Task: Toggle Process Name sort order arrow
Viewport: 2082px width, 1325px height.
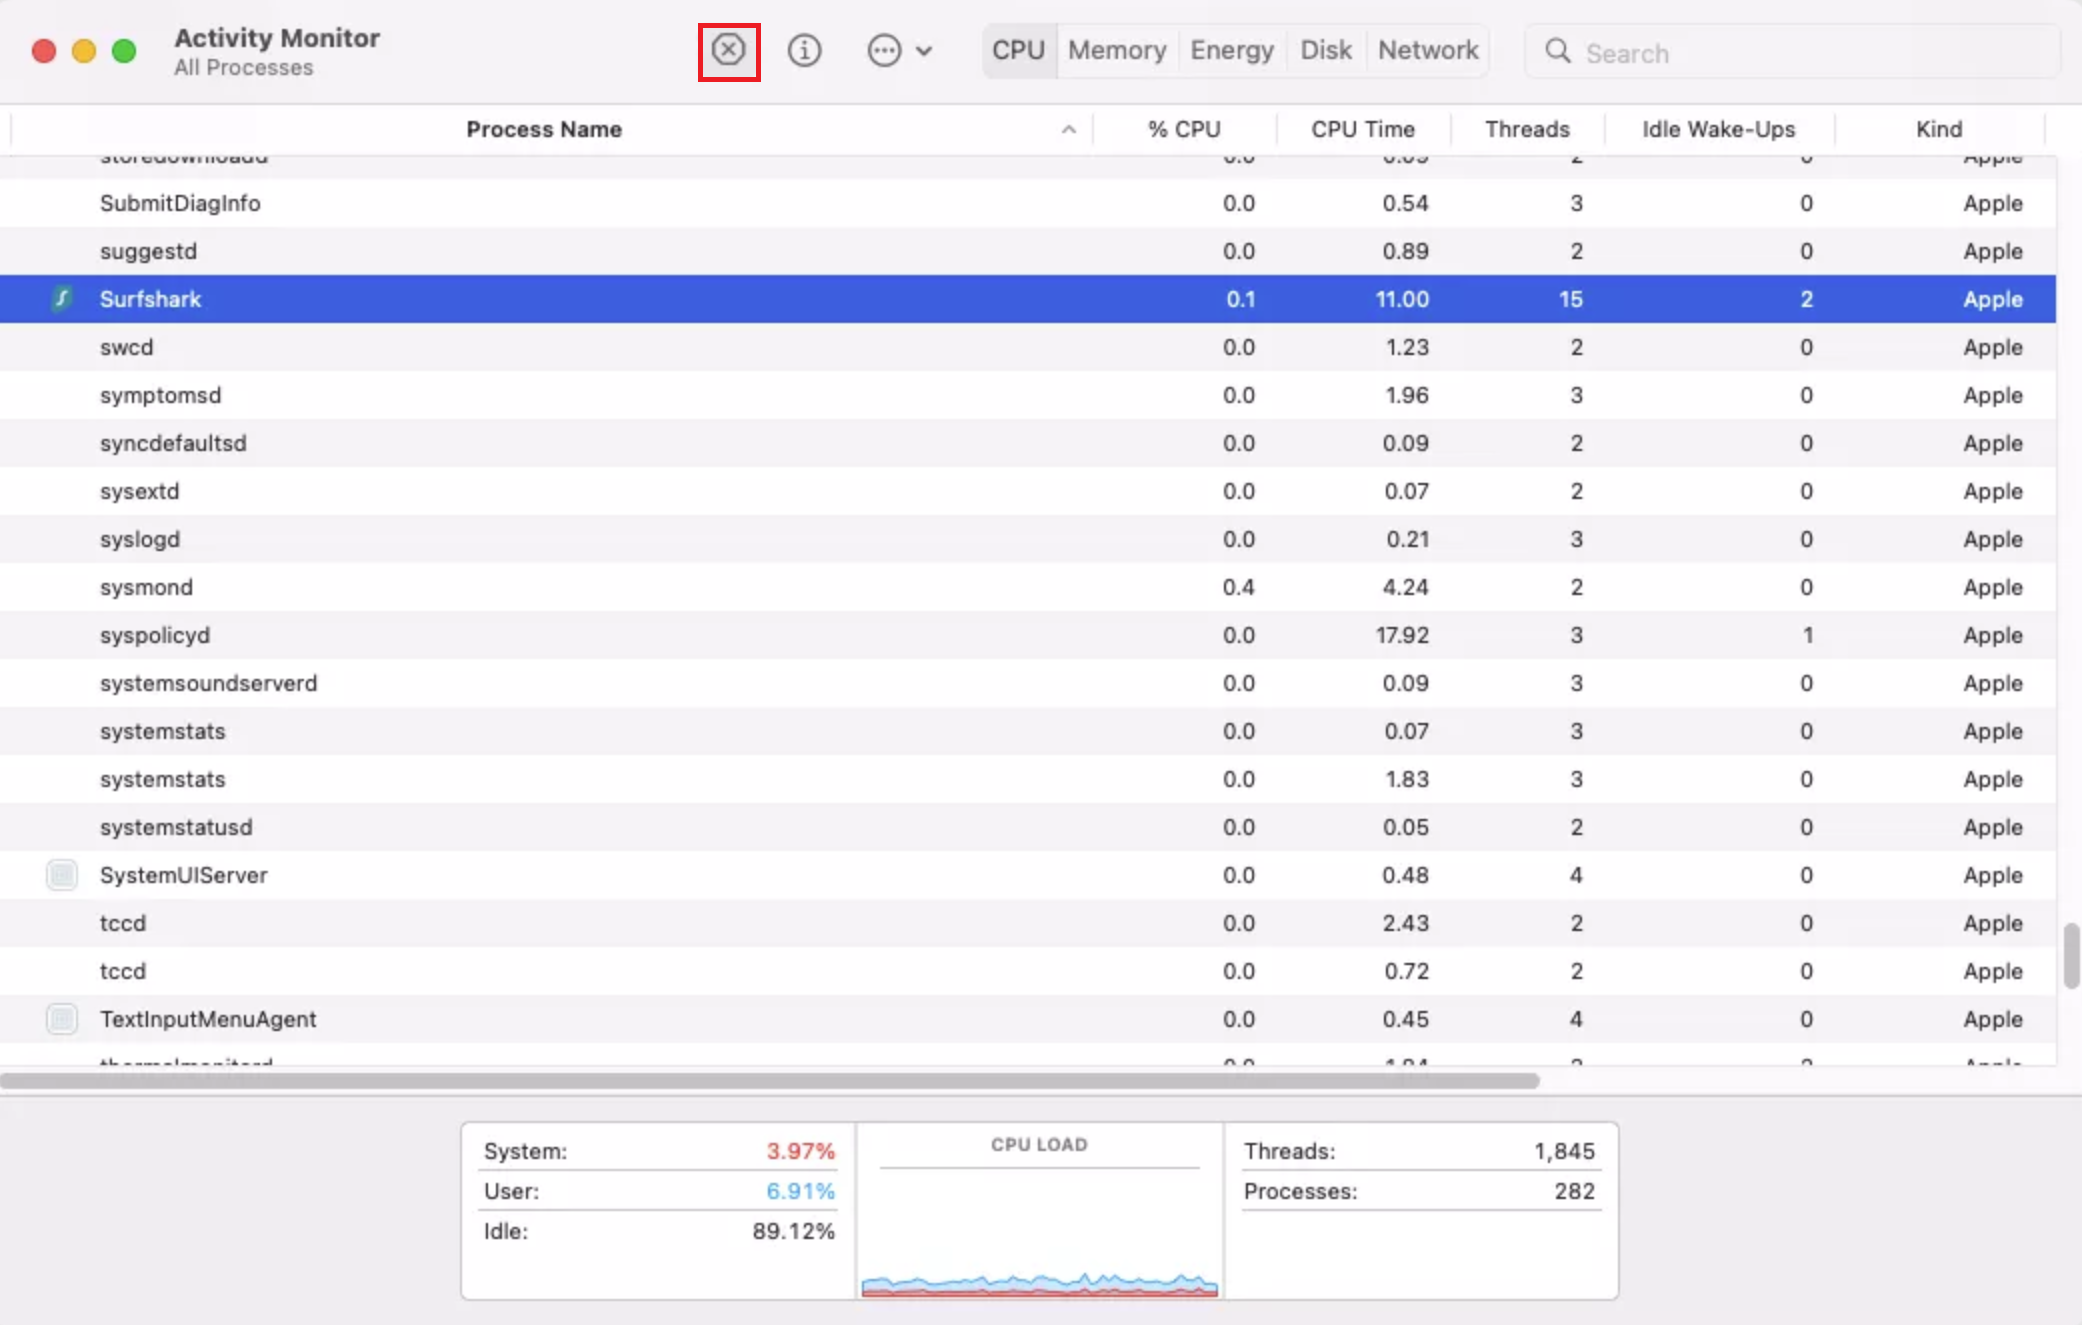Action: [x=1068, y=129]
